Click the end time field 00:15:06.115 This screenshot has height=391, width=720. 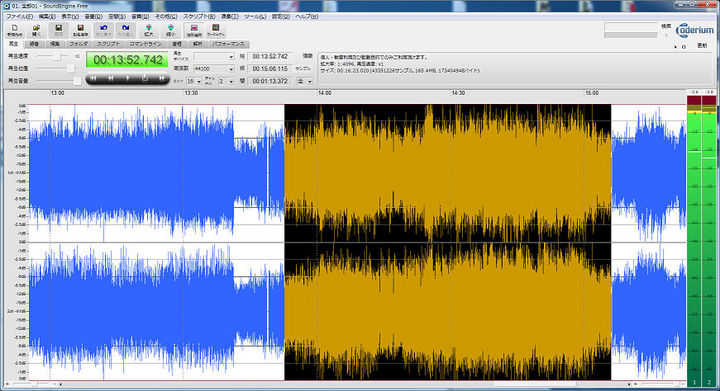coord(270,68)
